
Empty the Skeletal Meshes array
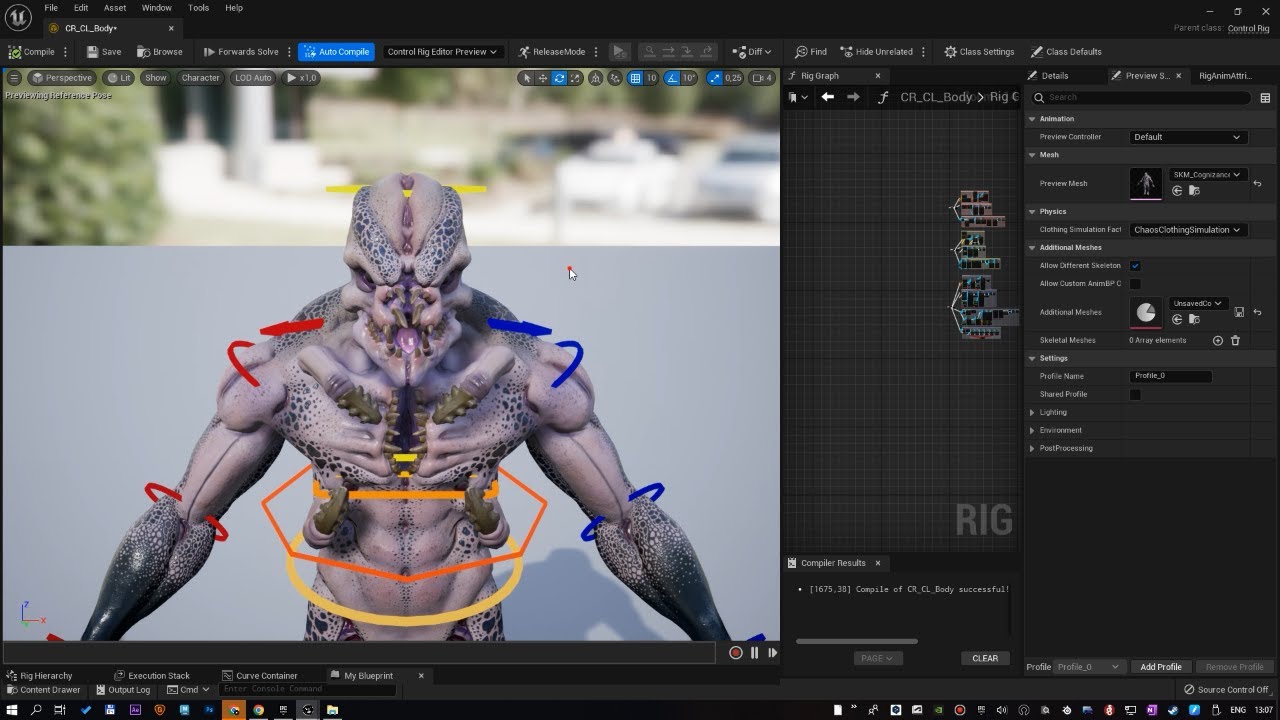click(x=1235, y=340)
